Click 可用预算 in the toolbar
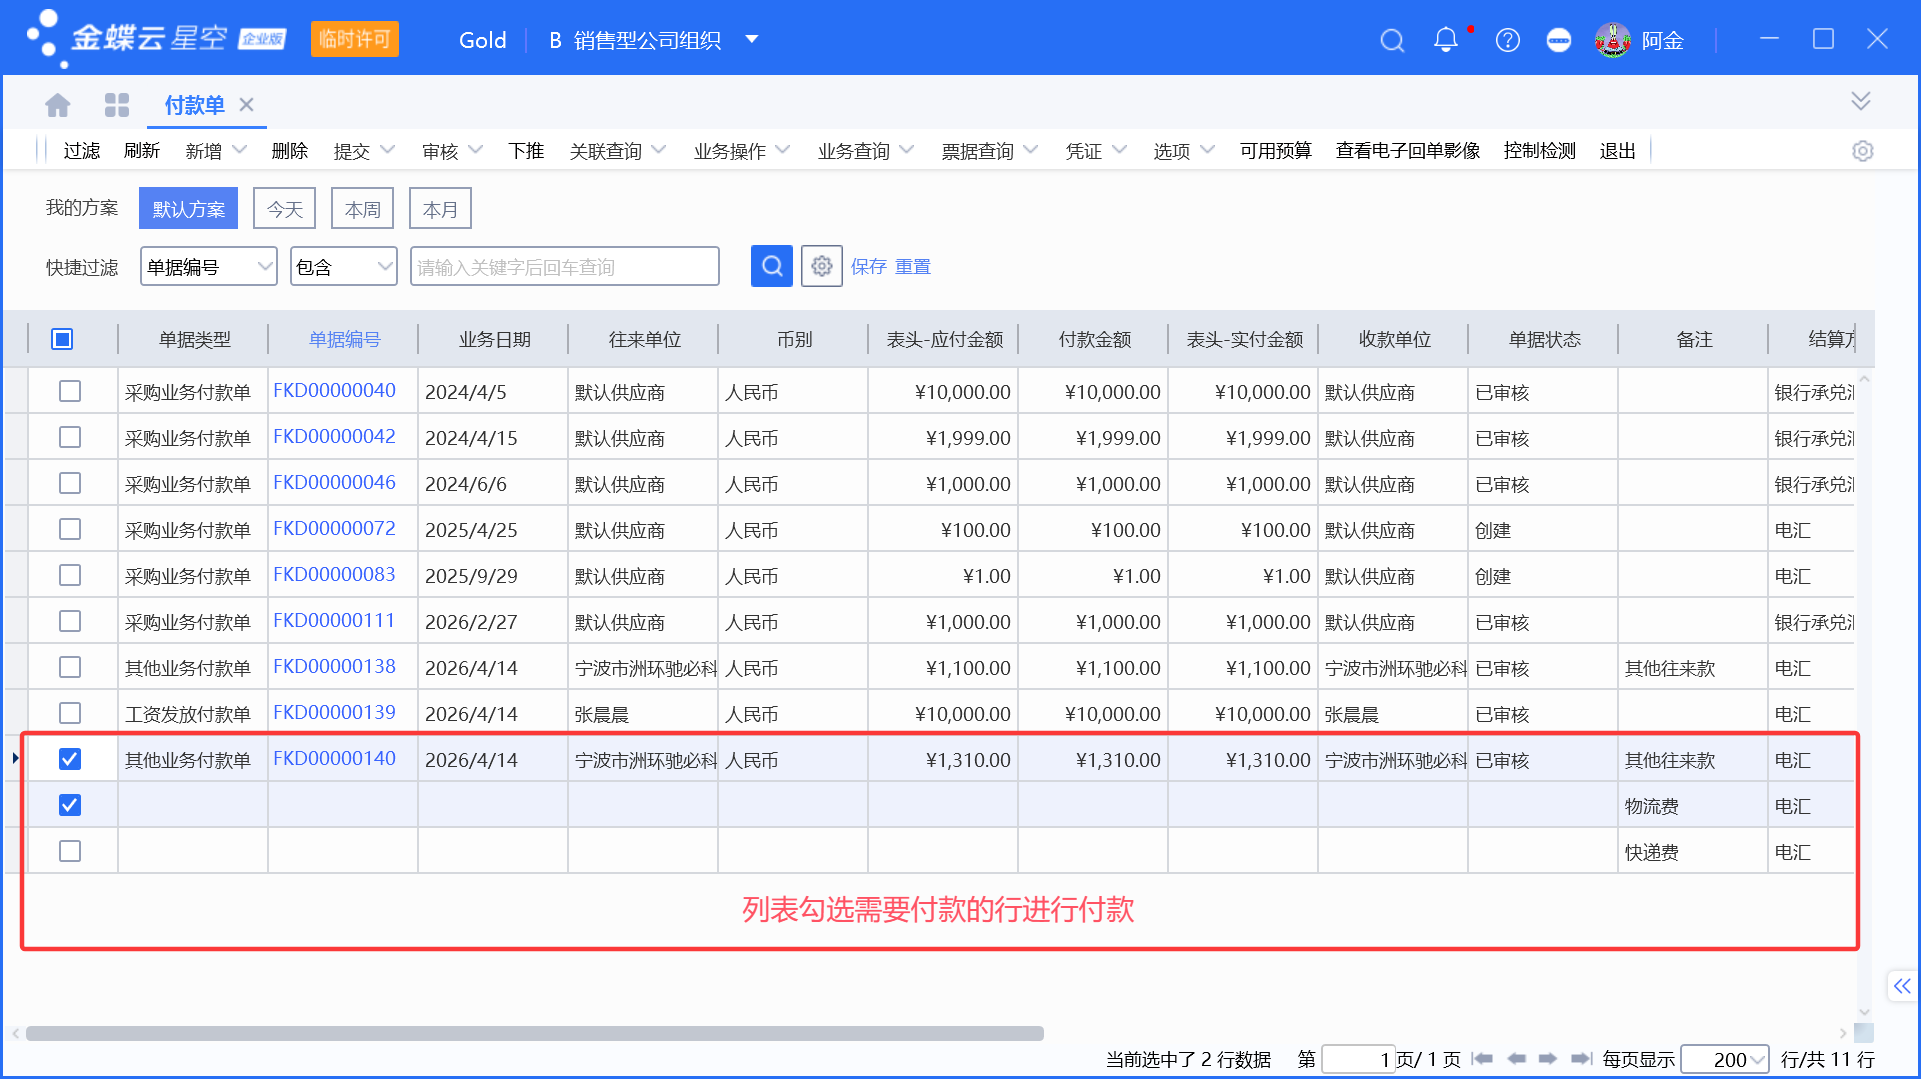 (1276, 151)
